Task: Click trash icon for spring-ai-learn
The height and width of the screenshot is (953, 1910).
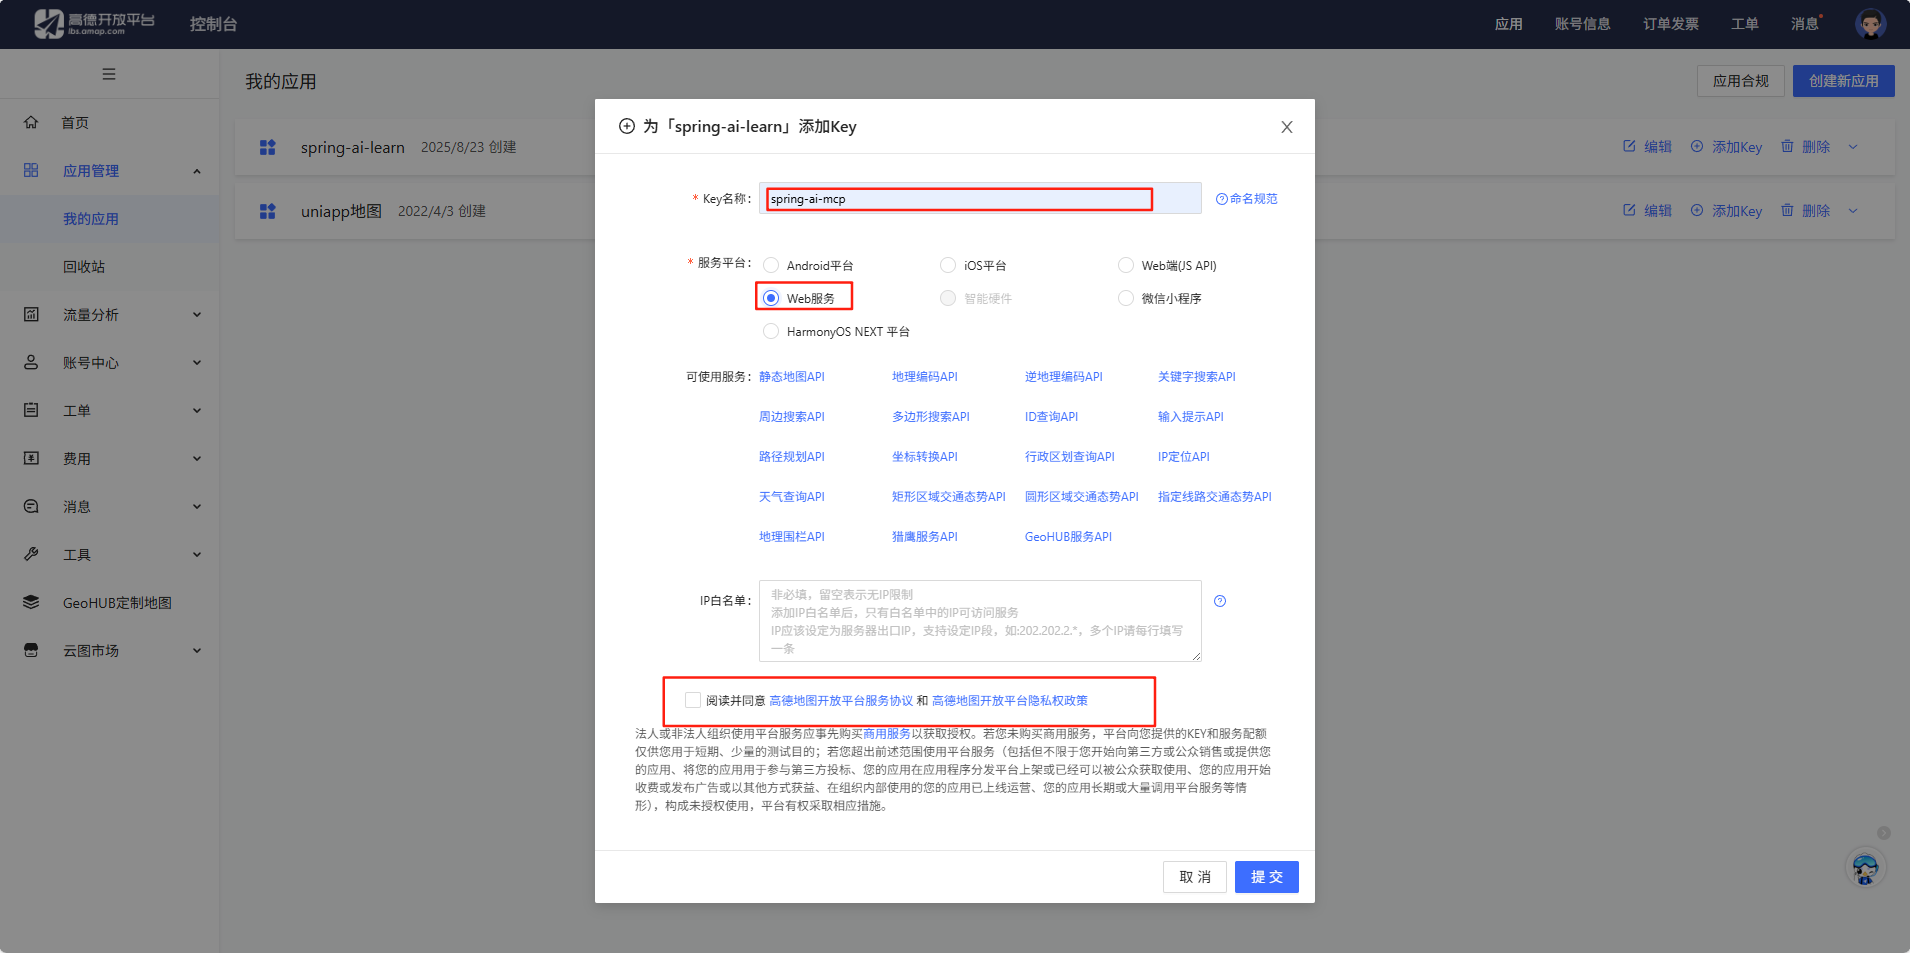Action: (x=1787, y=146)
